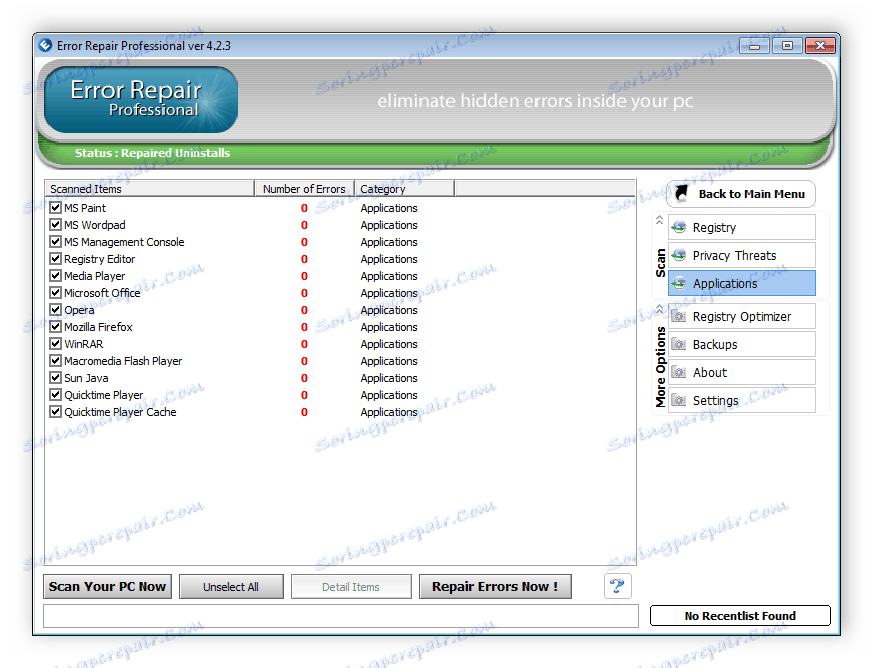Toggle the Macromedia Flash Player checkbox
Screen dimensions: 873x668
tap(55, 360)
